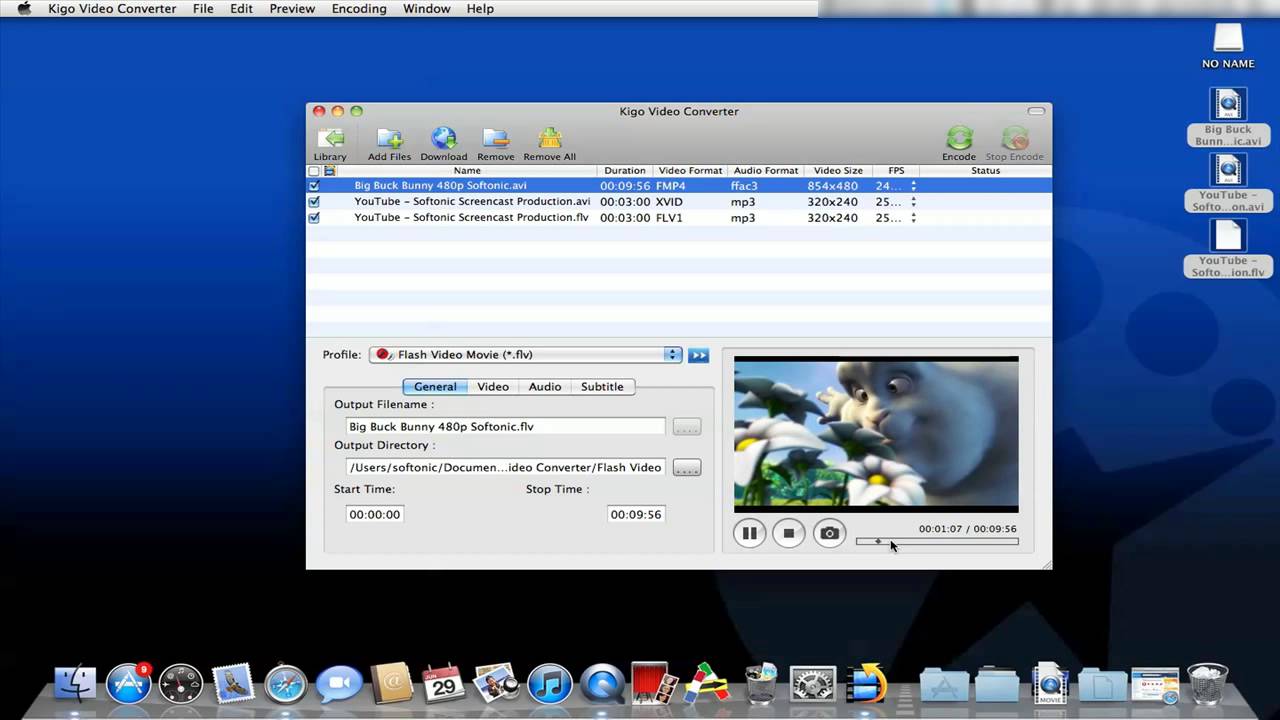Open the Library toolbar icon
1280x720 pixels.
point(330,144)
